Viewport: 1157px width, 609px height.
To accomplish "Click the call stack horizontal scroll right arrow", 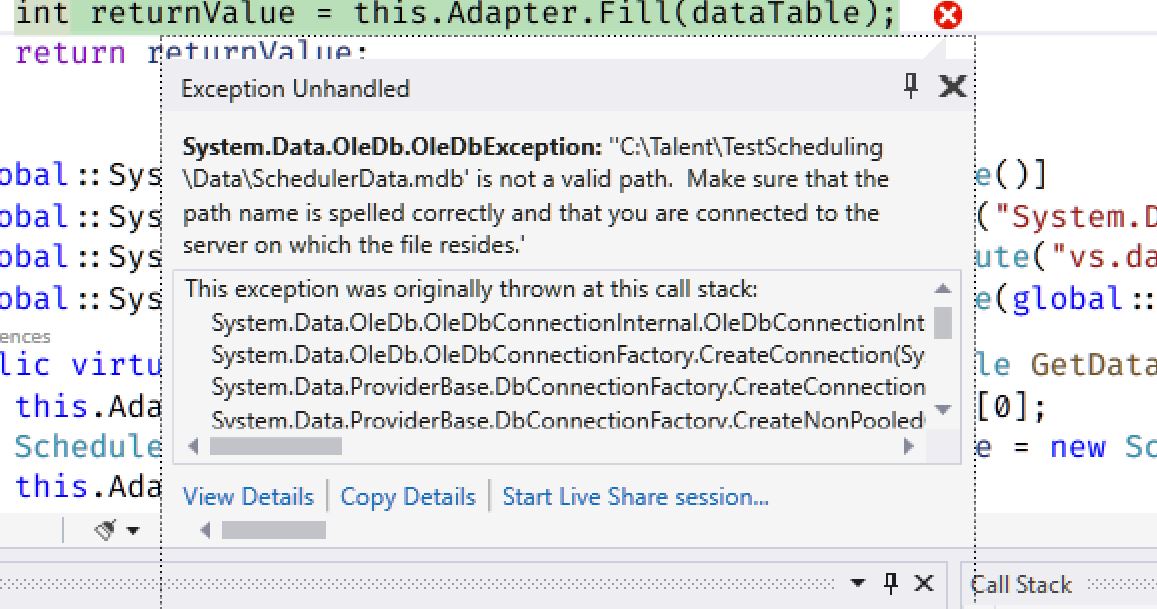I will tap(909, 446).
